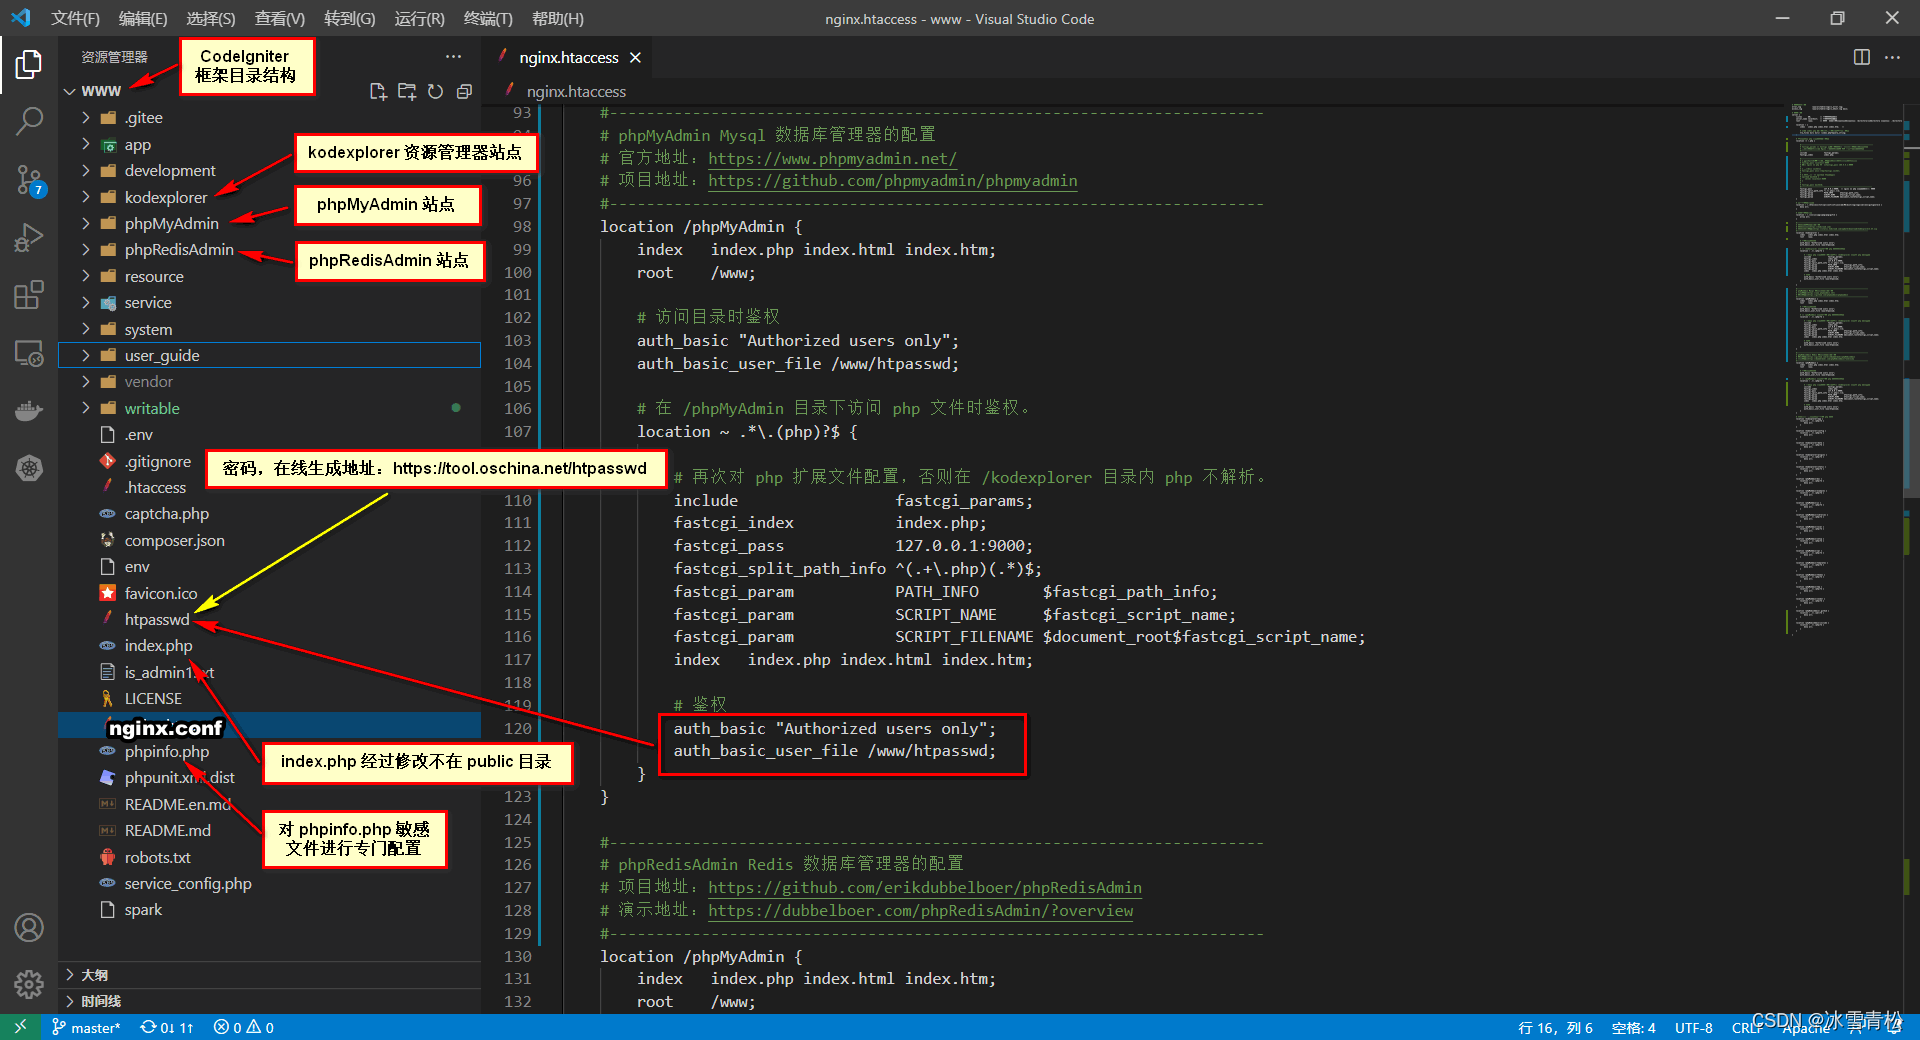
Task: Expand the 时间线 timeline section
Action: click(x=269, y=1001)
